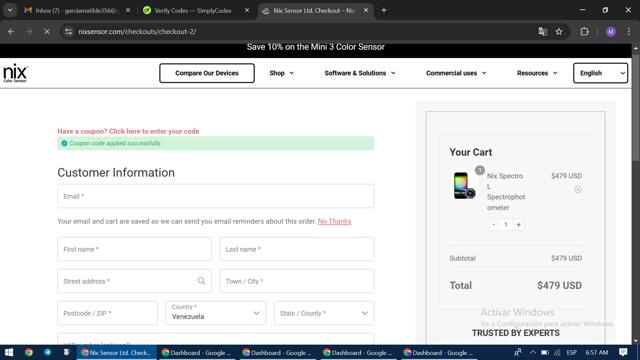Show hidden system tray icons
Screen dimensions: 640x360
click(533, 352)
